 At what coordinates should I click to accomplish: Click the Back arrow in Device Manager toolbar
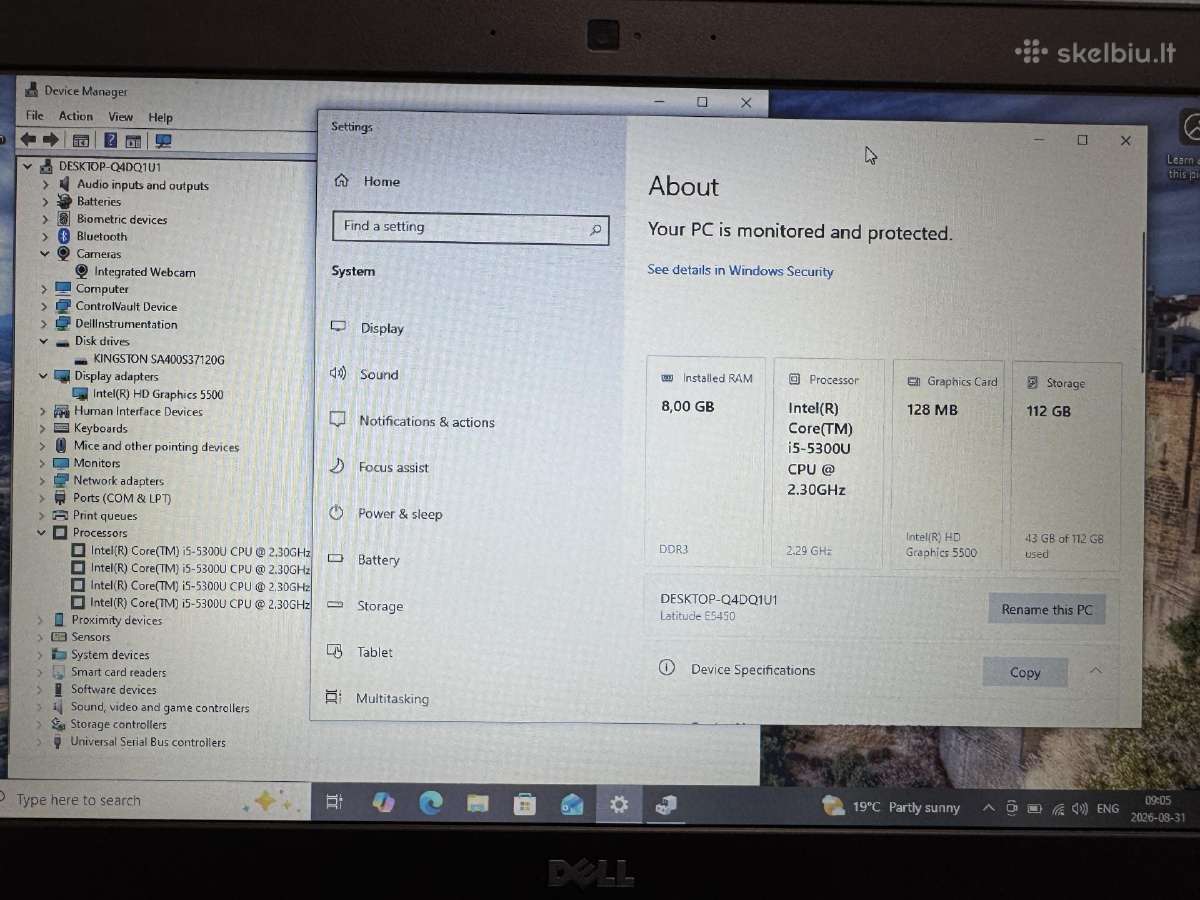point(28,140)
